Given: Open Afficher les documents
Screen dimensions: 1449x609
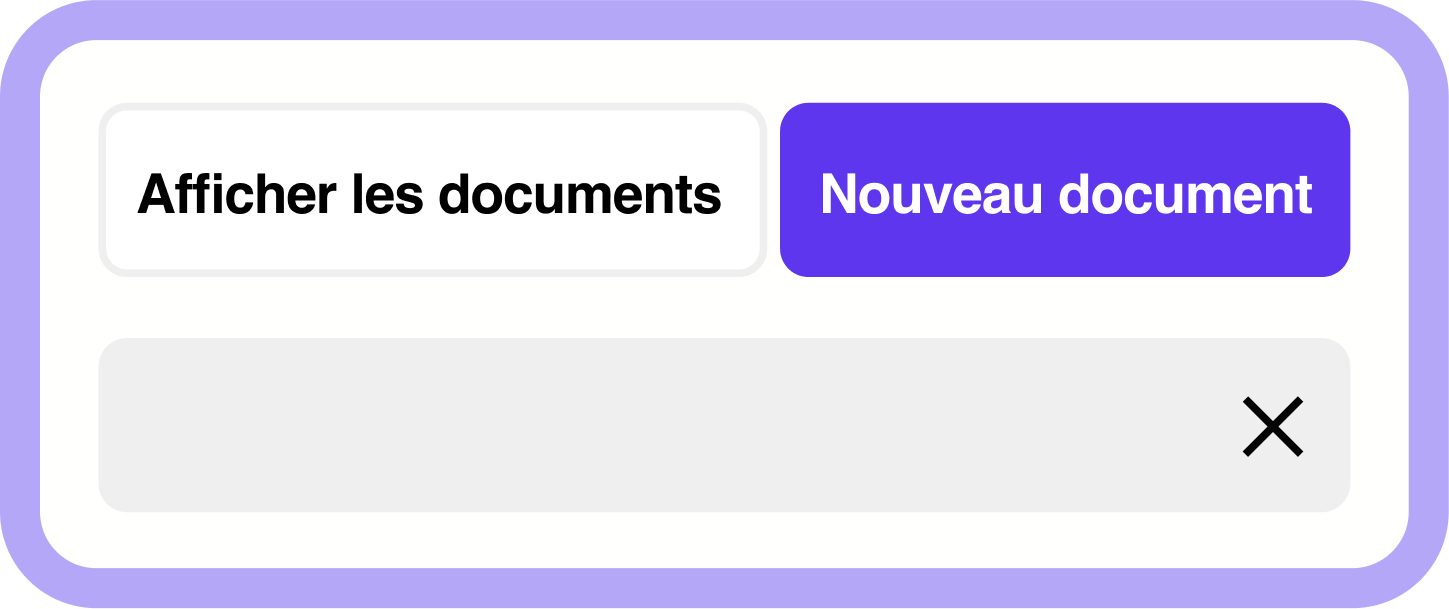Looking at the screenshot, I should coord(432,190).
